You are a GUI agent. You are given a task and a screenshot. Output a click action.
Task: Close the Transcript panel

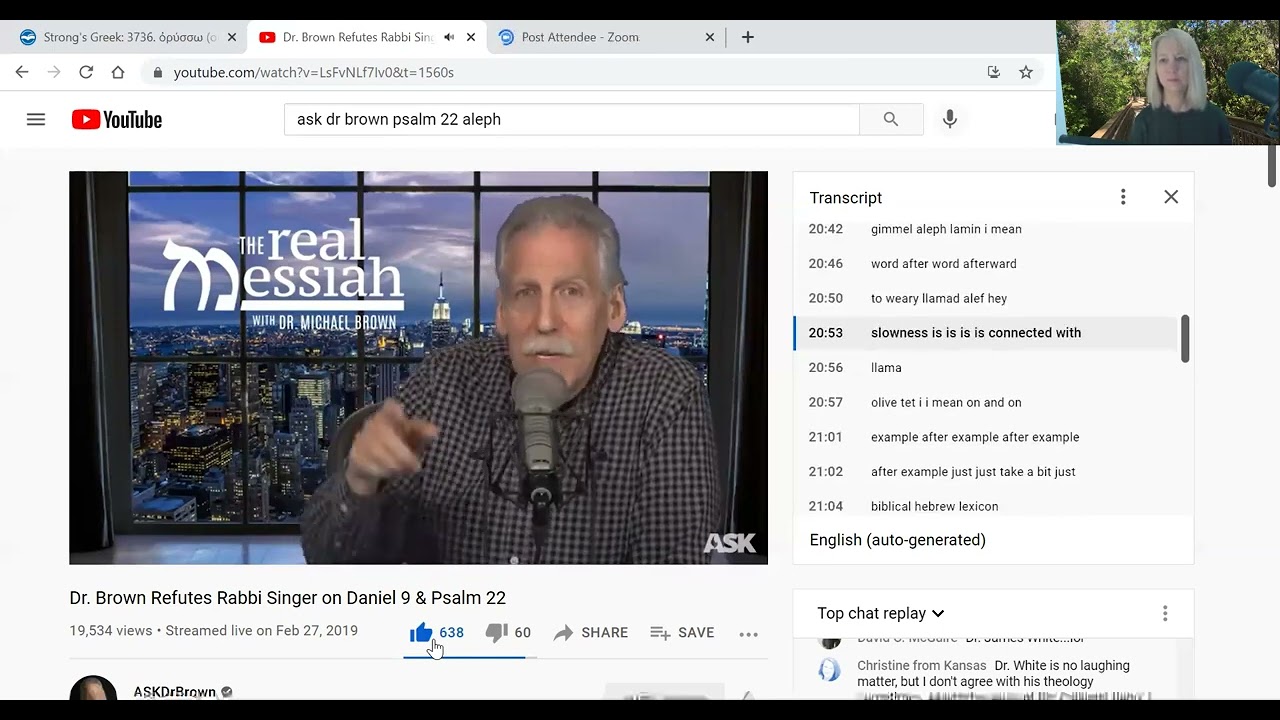(1171, 197)
